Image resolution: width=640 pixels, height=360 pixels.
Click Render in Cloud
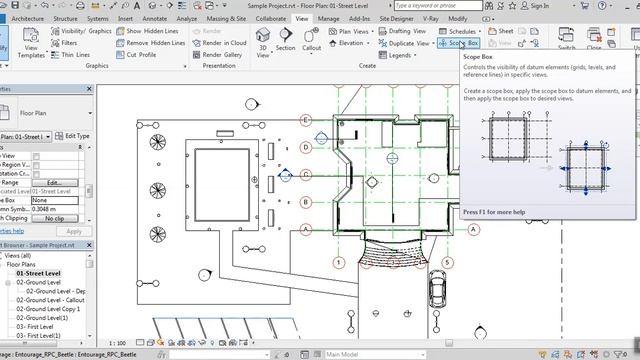219,43
